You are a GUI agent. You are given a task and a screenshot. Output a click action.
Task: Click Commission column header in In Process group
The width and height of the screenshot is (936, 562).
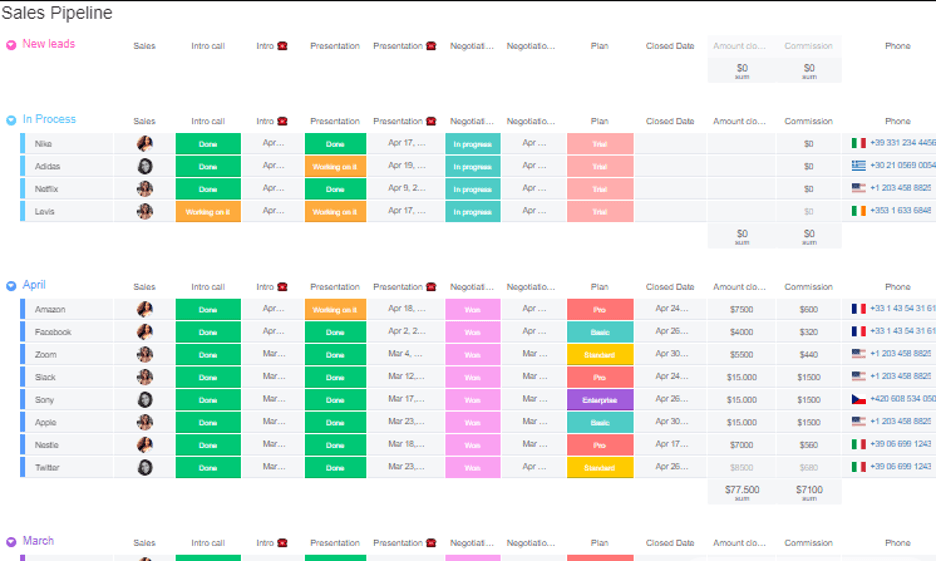tap(808, 121)
